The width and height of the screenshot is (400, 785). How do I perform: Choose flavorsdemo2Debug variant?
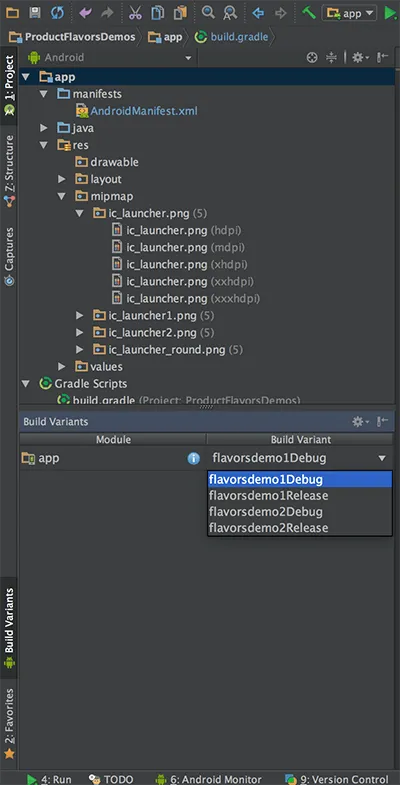tap(299, 512)
